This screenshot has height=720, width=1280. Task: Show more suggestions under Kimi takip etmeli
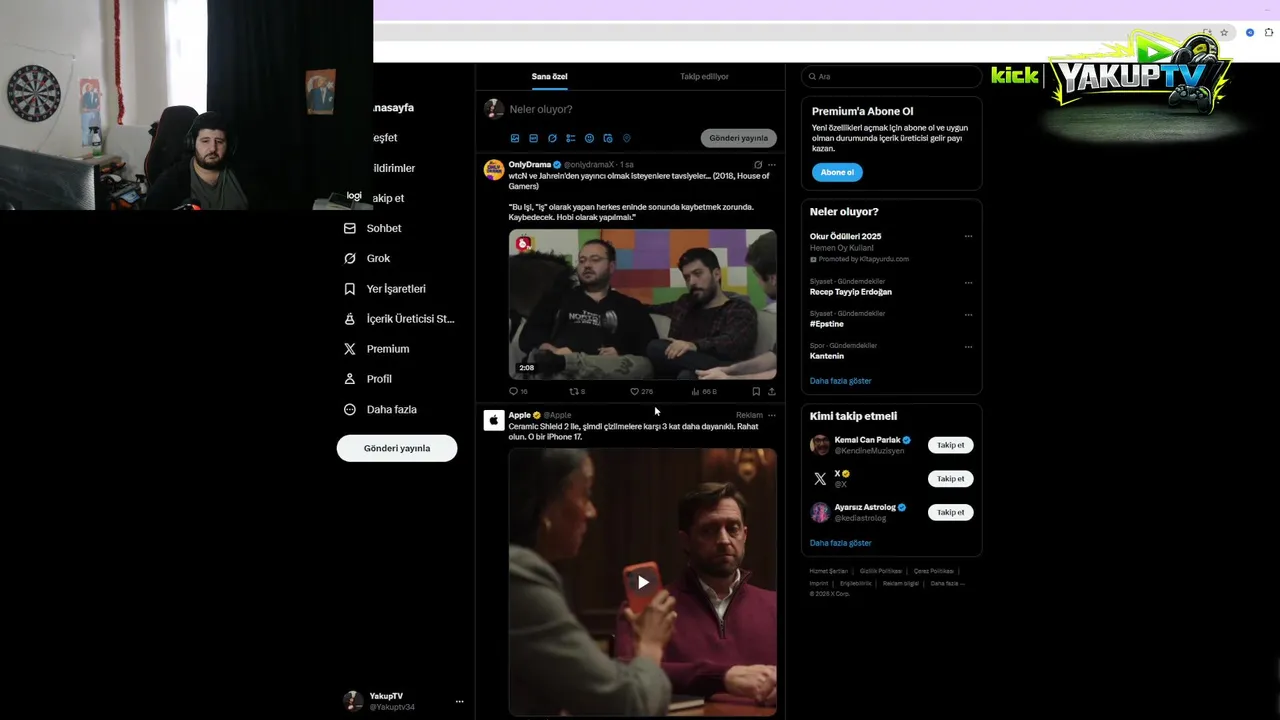[840, 543]
